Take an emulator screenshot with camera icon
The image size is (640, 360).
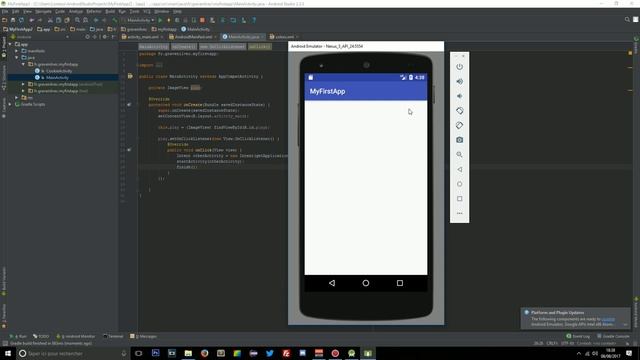[460, 140]
